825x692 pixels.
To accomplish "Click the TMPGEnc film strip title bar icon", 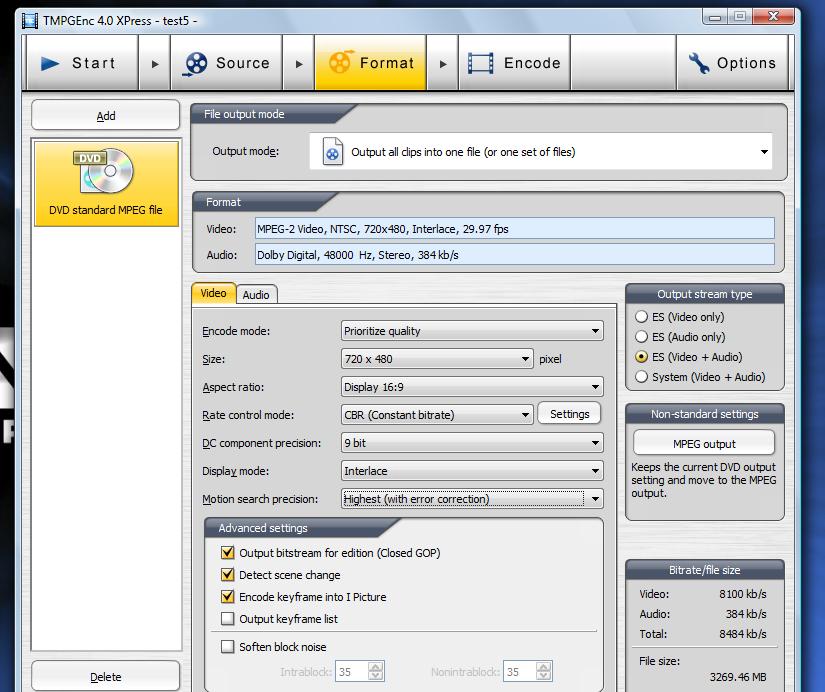I will pyautogui.click(x=30, y=21).
